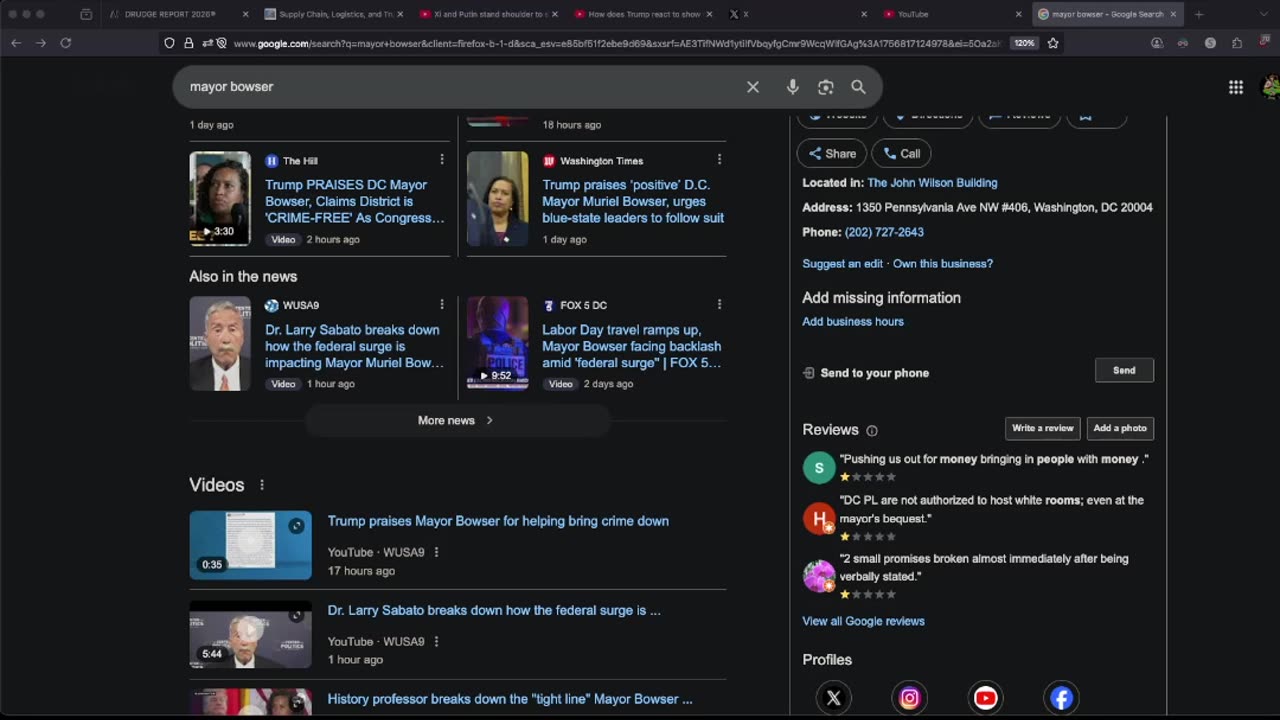Screen dimensions: 1280x720
Task: Open options menu for FOX 5 DC article
Action: click(719, 305)
